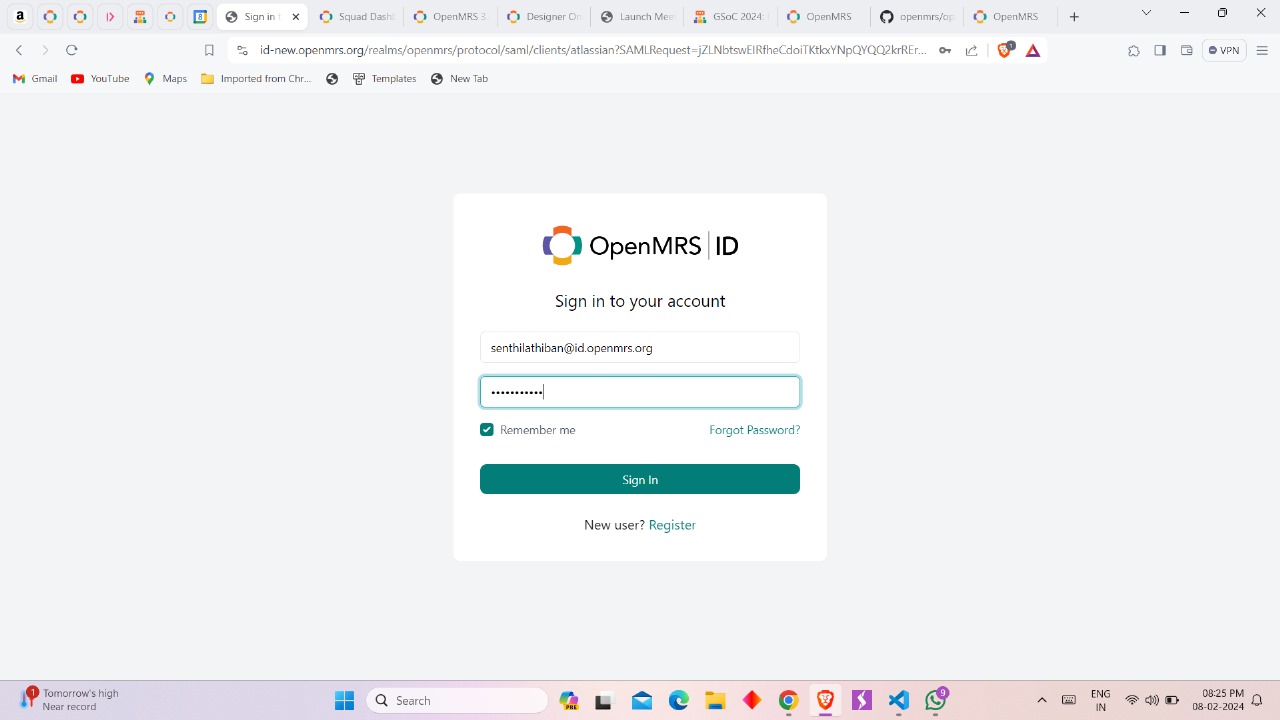The height and width of the screenshot is (720, 1280).
Task: Show hidden system tray icons
Action: coord(1042,700)
